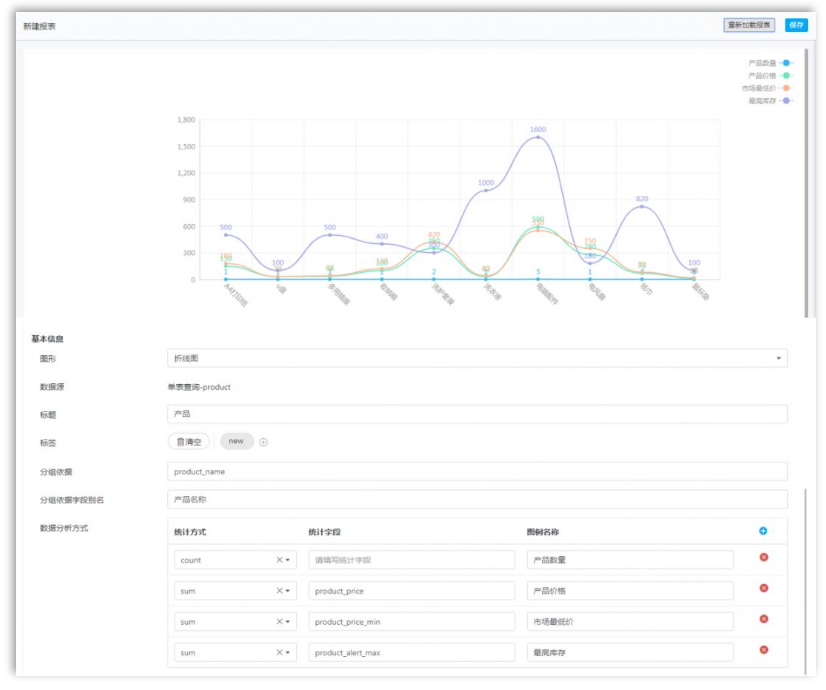Click the 单表查询-product data source text
The image size is (826, 690).
tap(199, 387)
